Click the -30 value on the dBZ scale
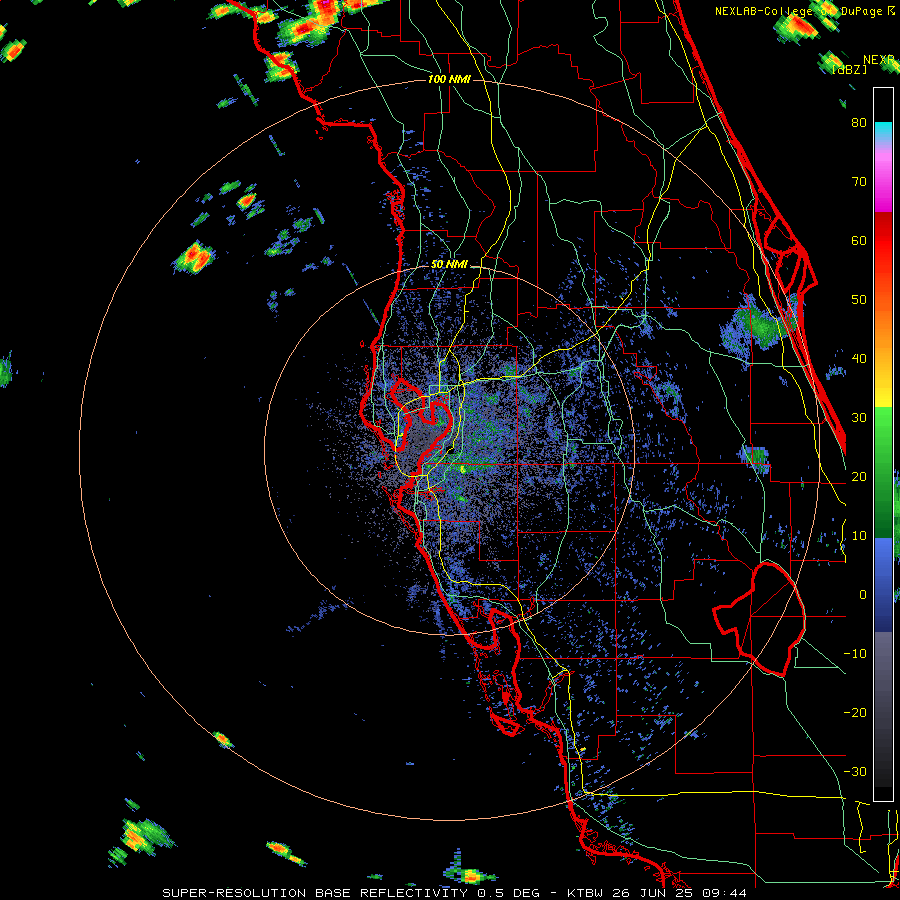Image resolution: width=900 pixels, height=900 pixels. [855, 772]
